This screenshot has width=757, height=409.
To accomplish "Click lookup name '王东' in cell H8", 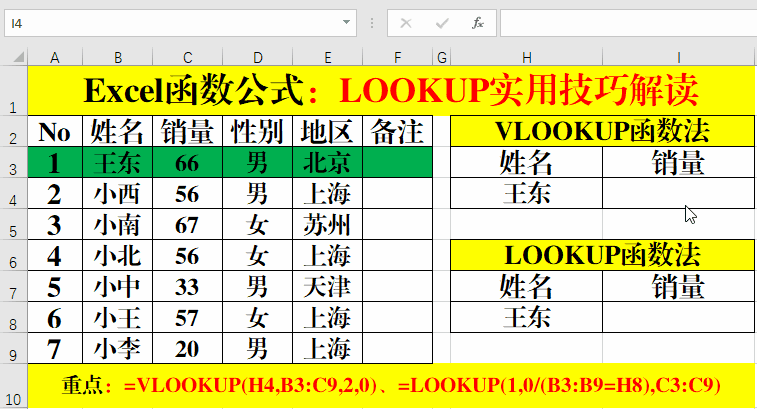I will (x=527, y=317).
